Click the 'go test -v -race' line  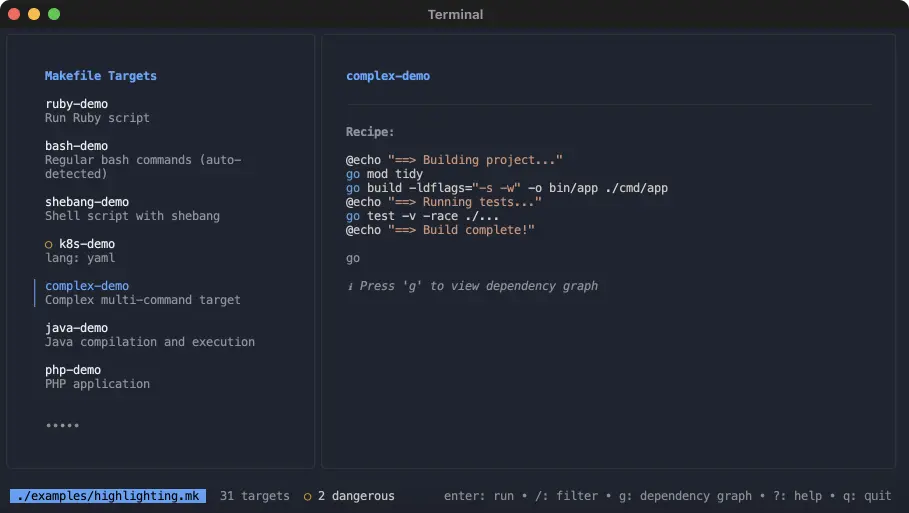coord(422,216)
